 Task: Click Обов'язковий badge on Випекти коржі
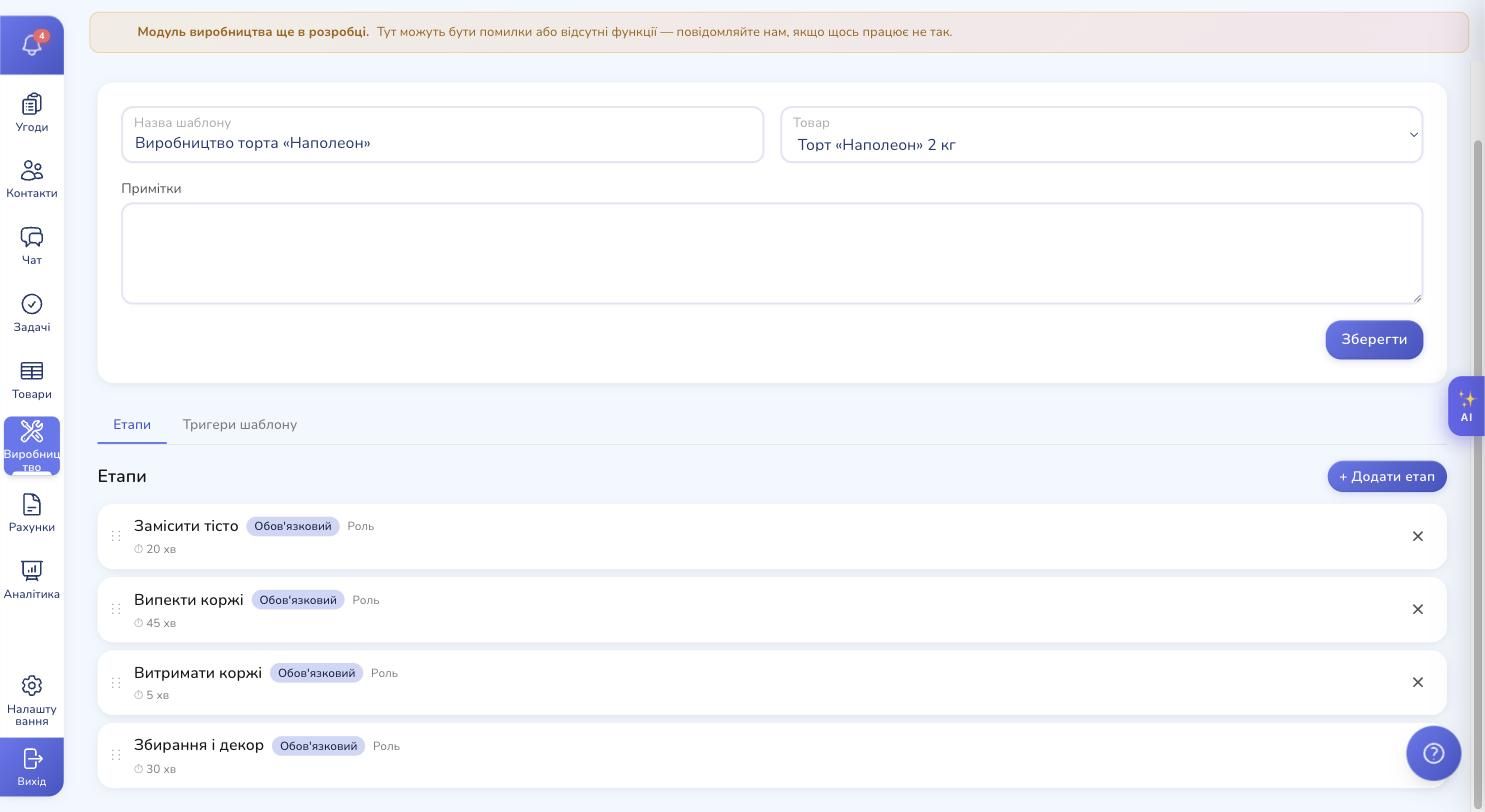coord(298,600)
